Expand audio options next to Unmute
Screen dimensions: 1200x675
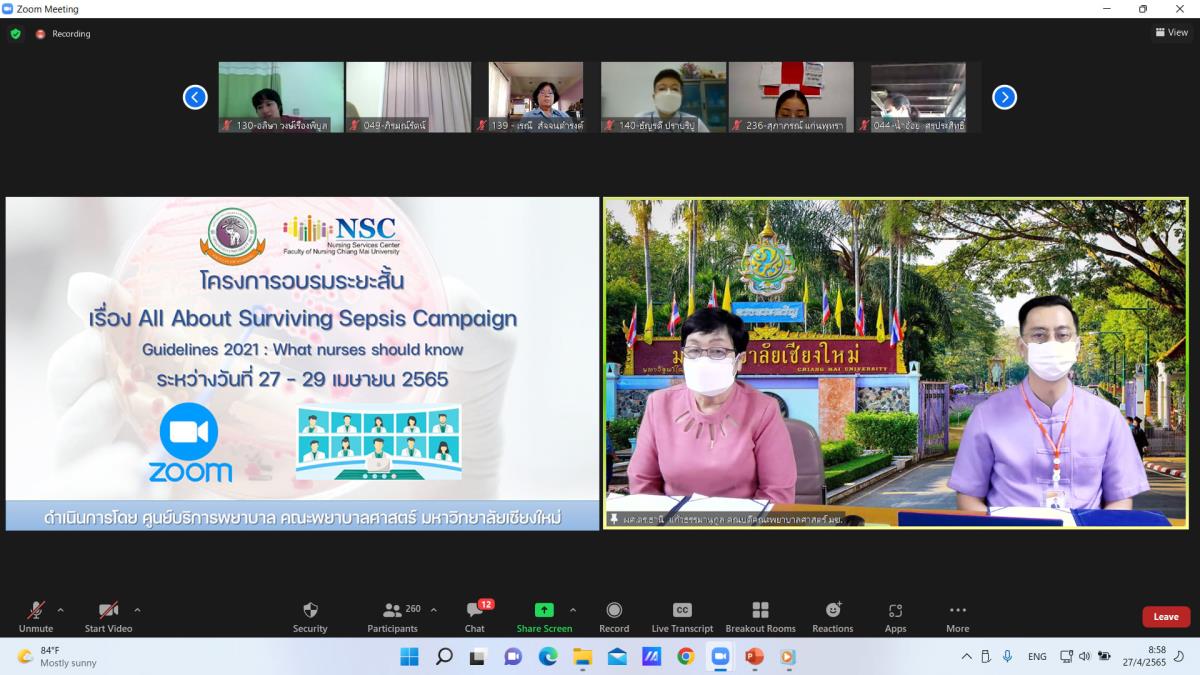point(60,609)
